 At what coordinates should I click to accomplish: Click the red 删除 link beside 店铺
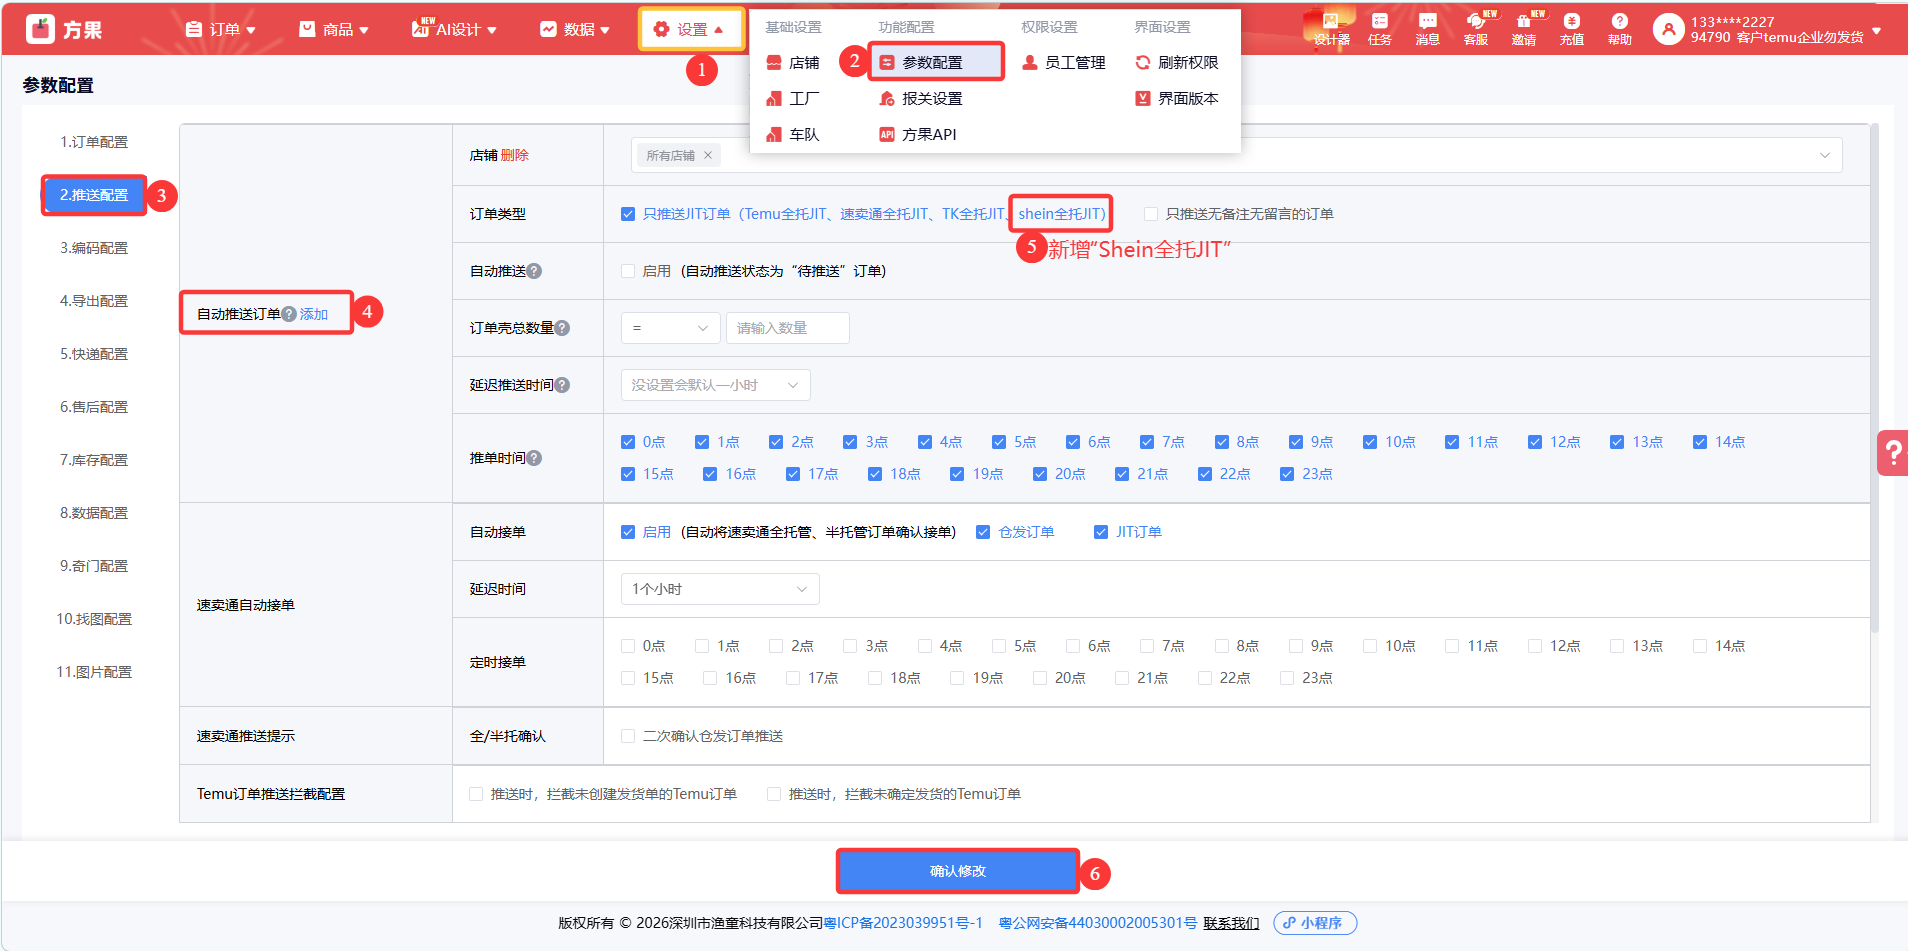[515, 155]
